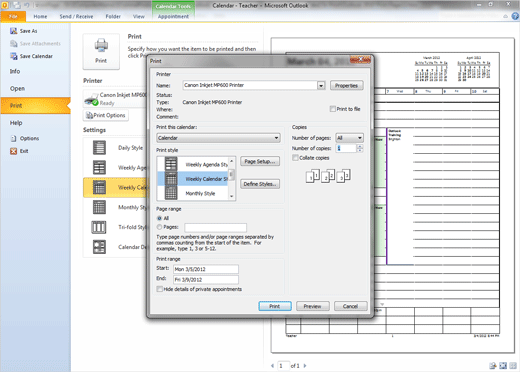Open the Appointment tab
The image size is (520, 372).
coord(173,16)
